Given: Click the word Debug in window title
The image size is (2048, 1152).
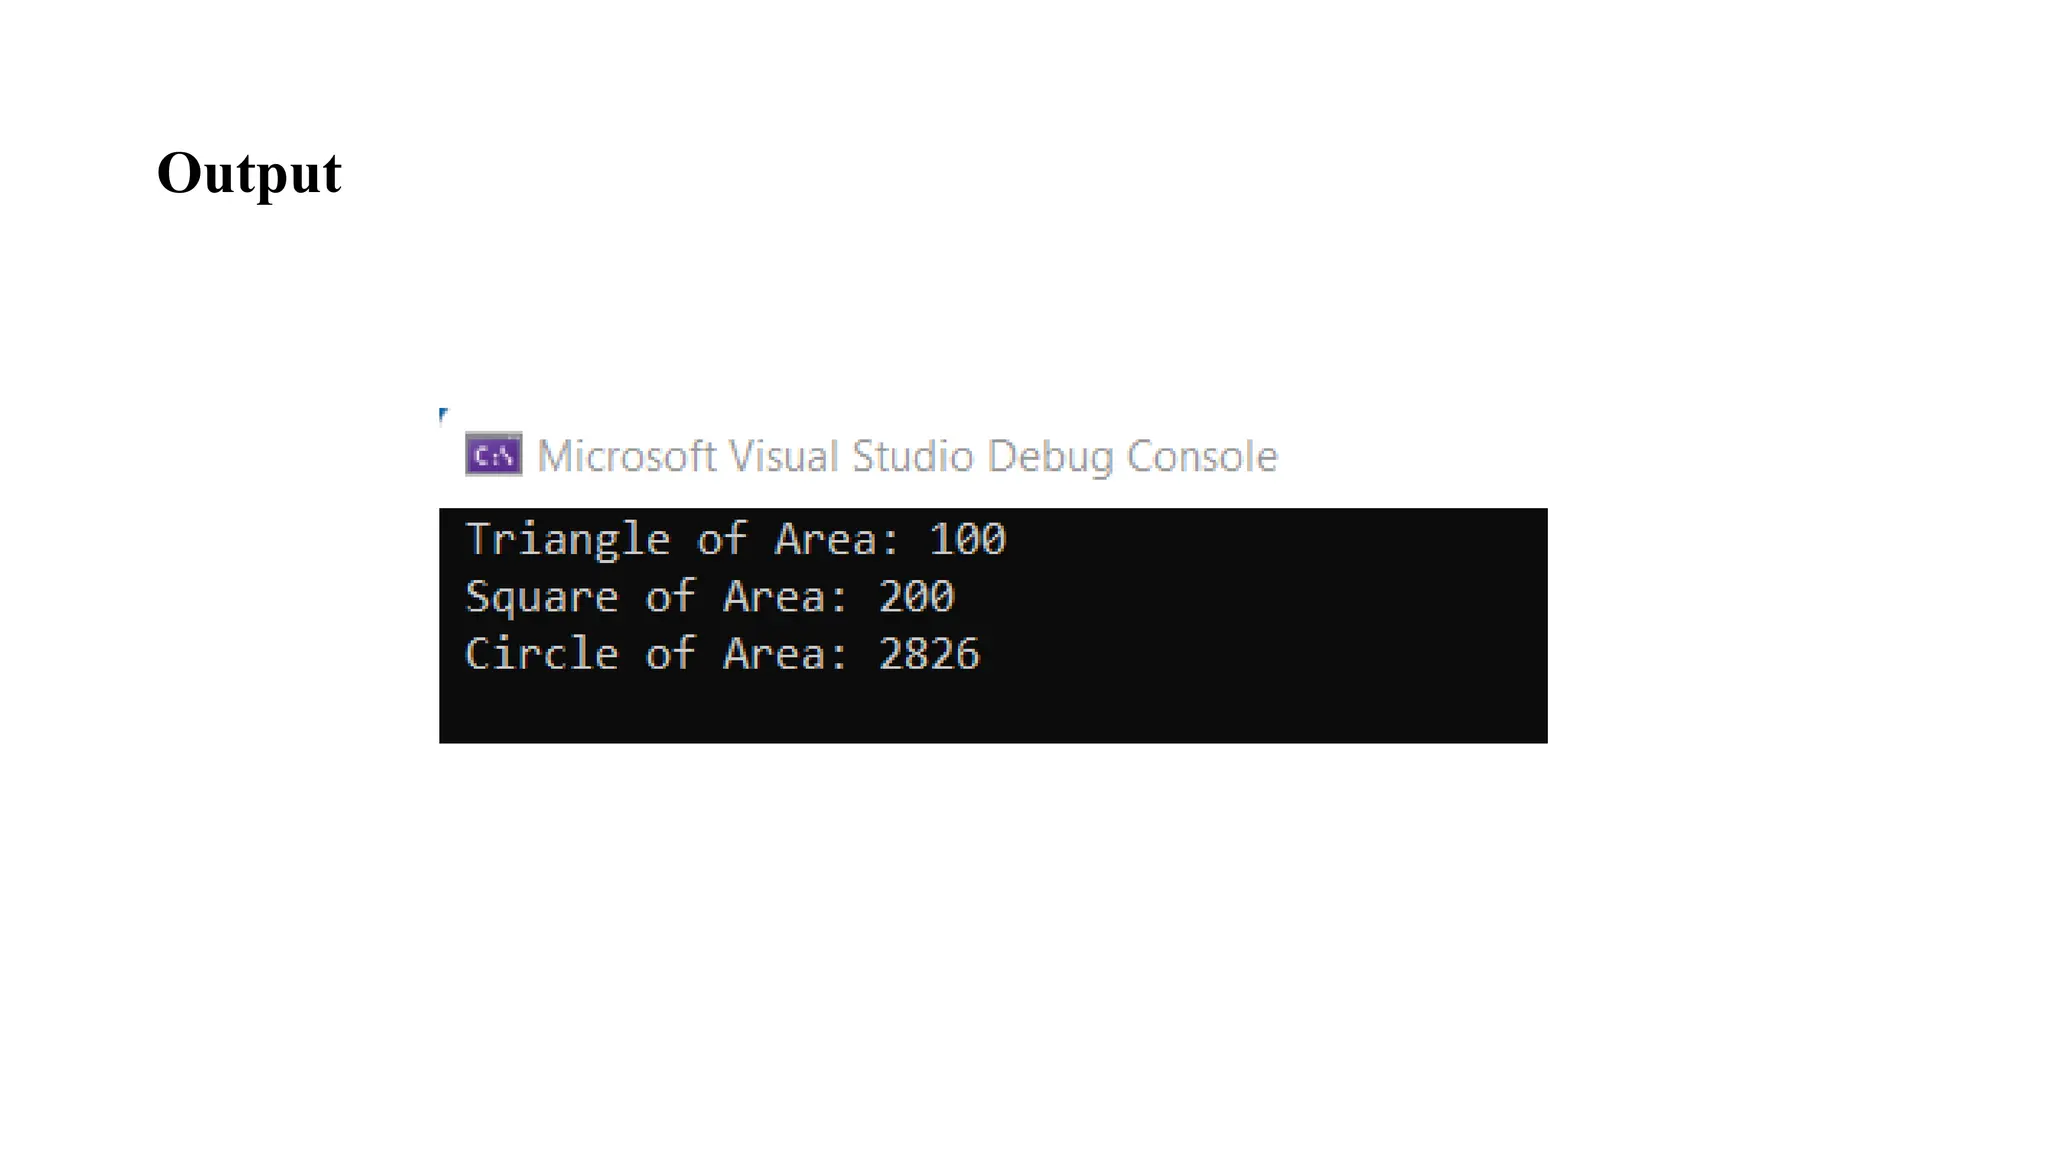Looking at the screenshot, I should point(1050,458).
